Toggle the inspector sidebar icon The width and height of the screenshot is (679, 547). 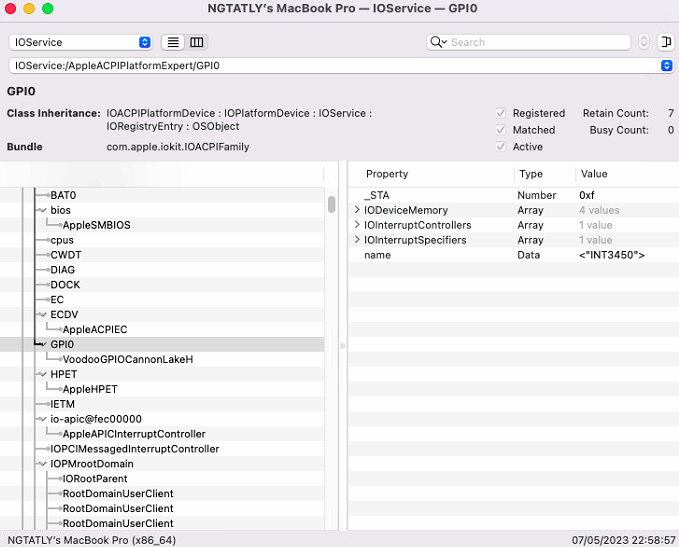[666, 42]
